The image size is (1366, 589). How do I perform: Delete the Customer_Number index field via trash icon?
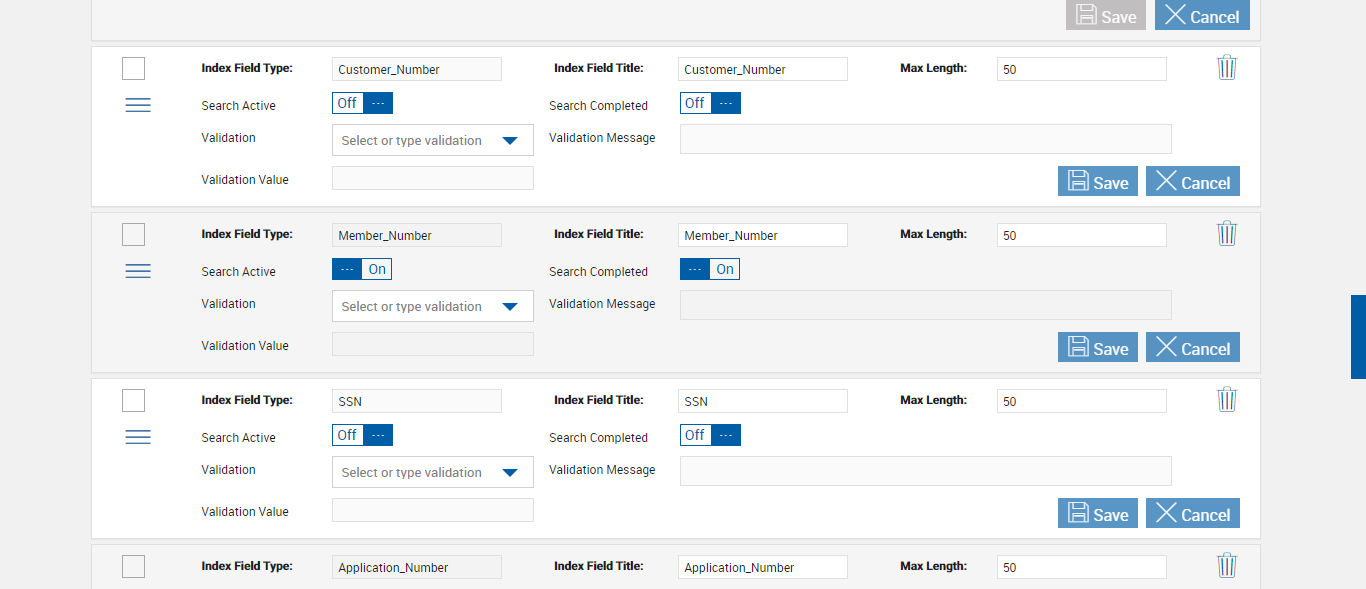pyautogui.click(x=1227, y=68)
